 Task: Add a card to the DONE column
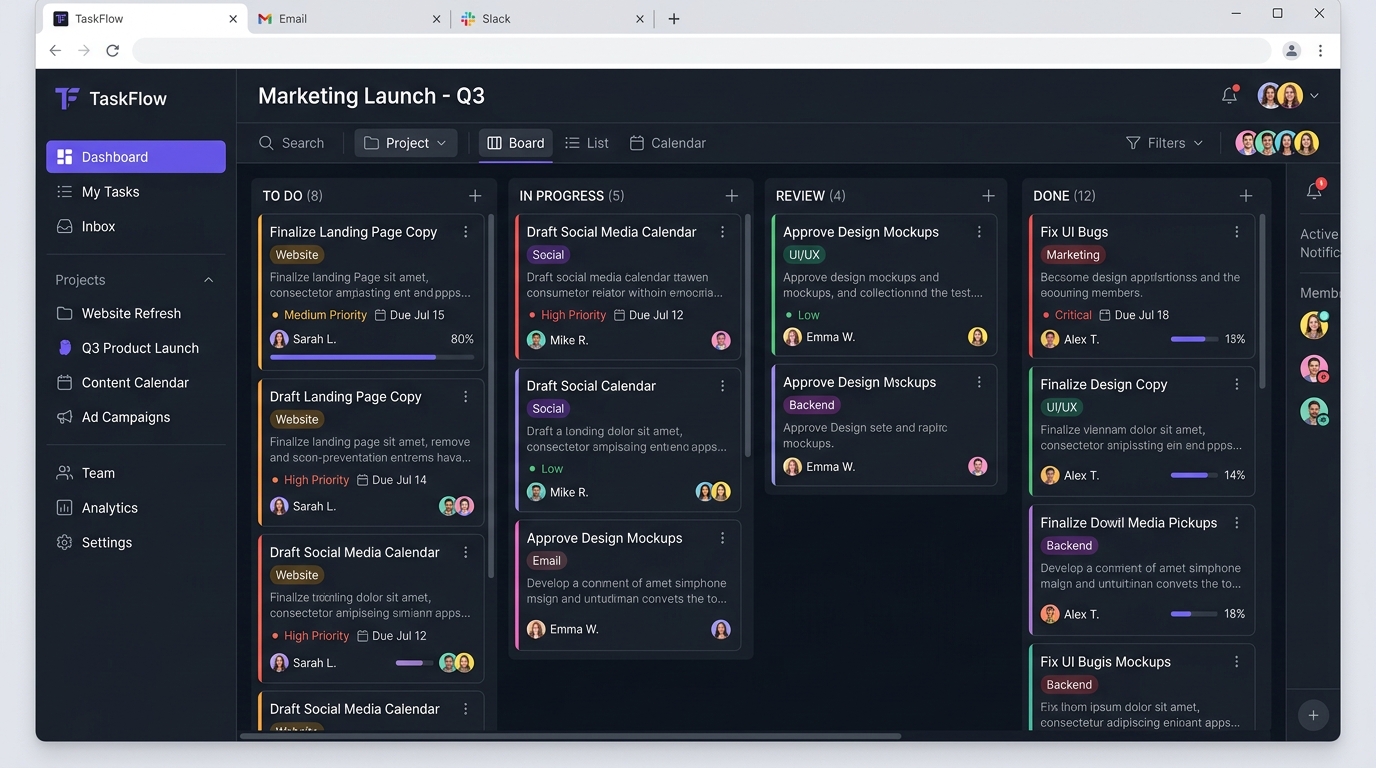pos(1246,196)
